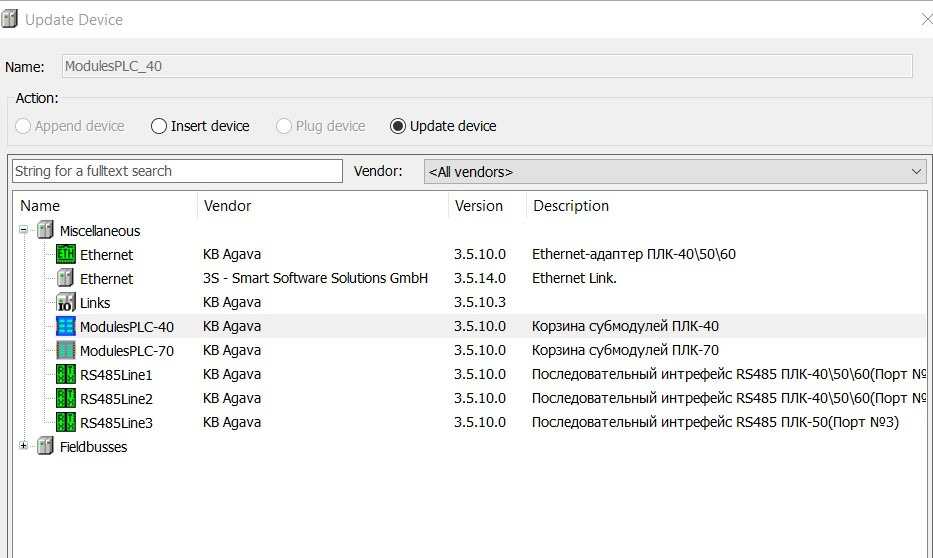Screen dimensions: 933x558
Task: Click the vendor text 3S - Smart Software Solutions GmbH
Action: (x=315, y=278)
